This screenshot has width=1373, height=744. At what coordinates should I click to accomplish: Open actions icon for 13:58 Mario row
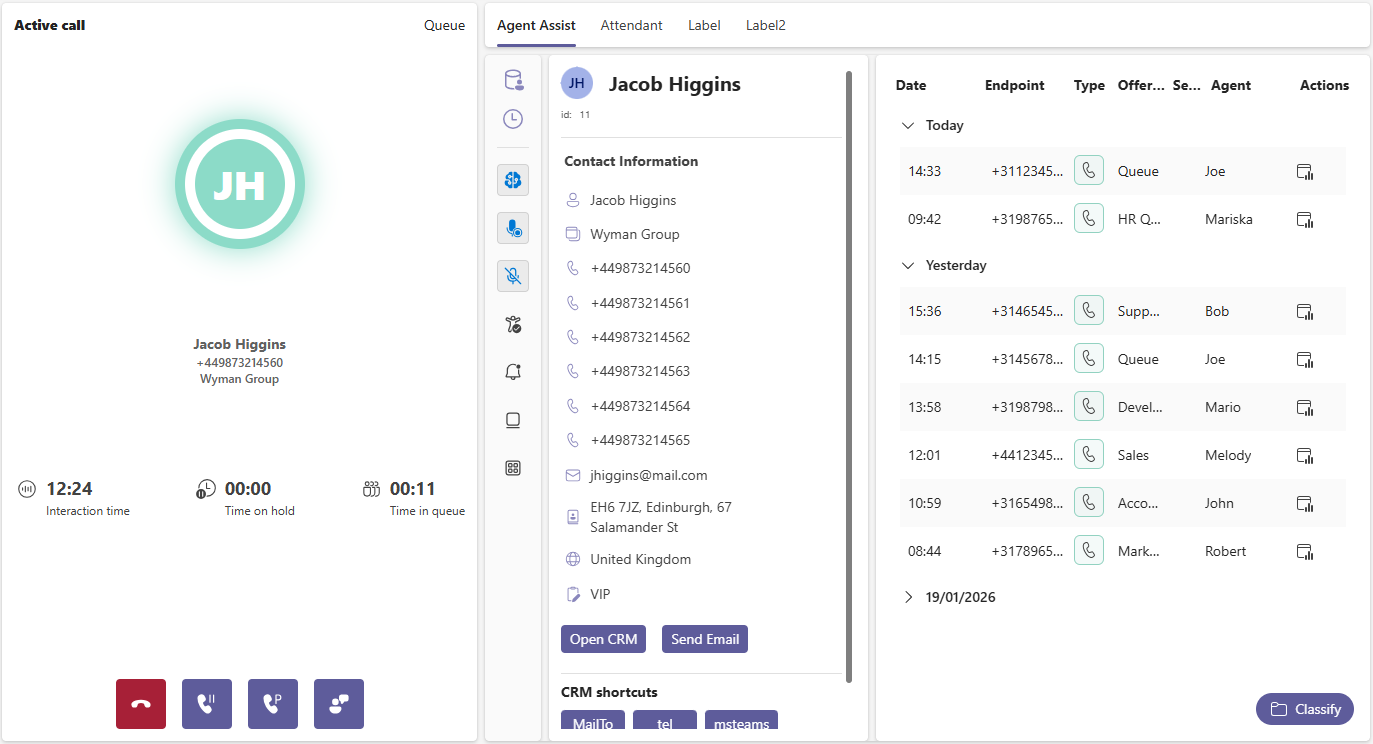pos(1304,408)
